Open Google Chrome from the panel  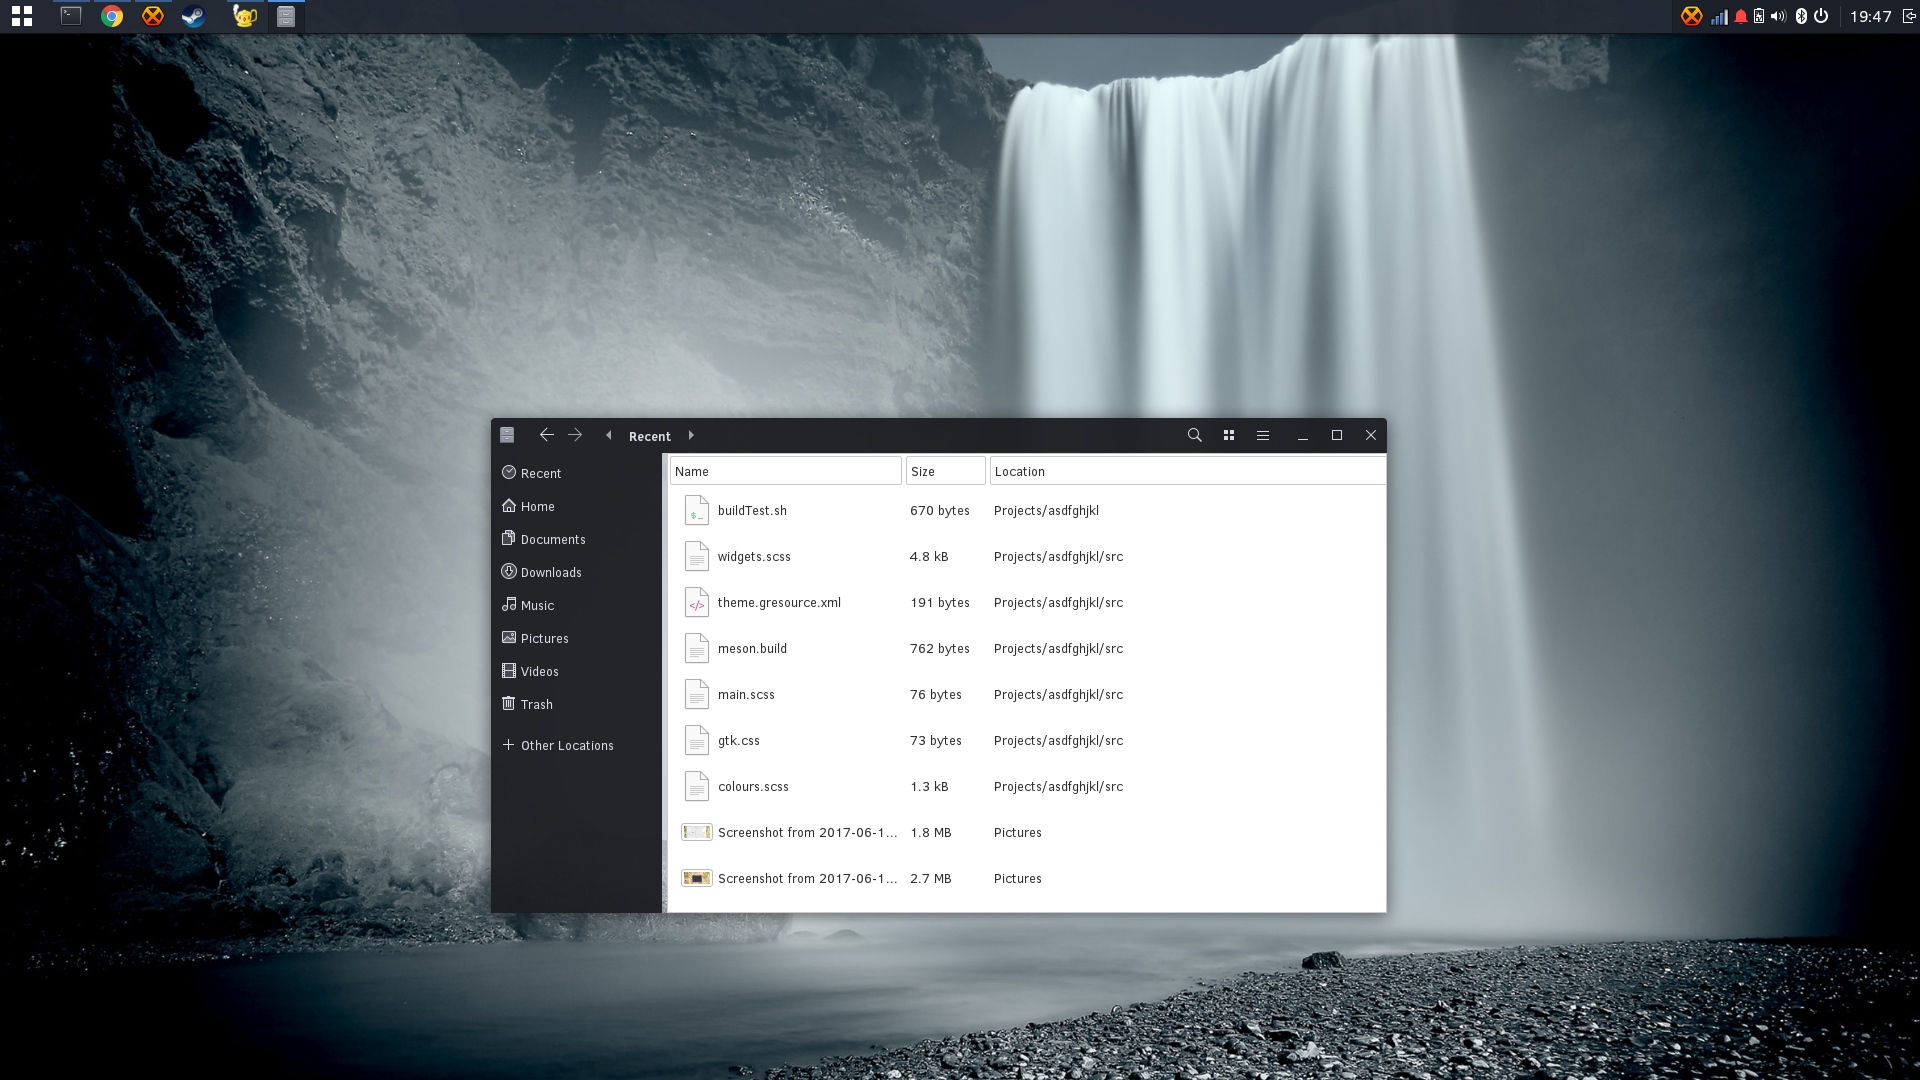pos(112,16)
